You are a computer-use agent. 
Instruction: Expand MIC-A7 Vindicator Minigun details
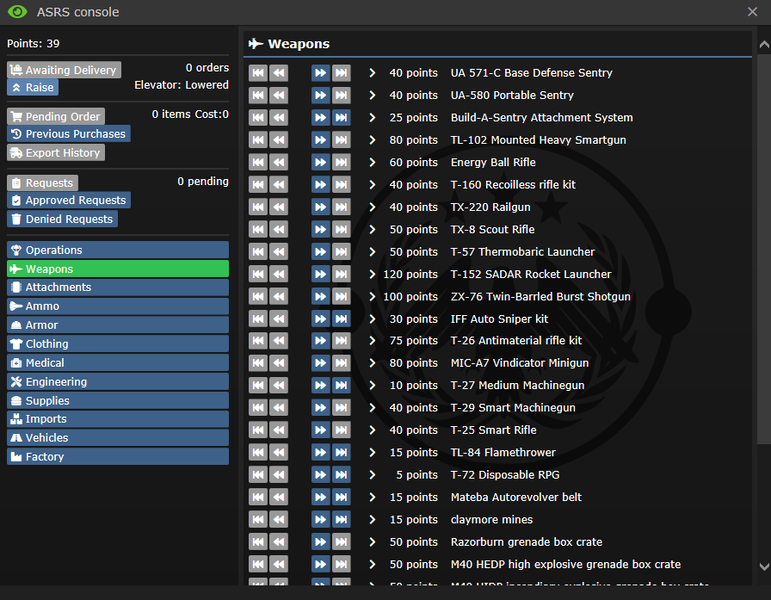(372, 363)
